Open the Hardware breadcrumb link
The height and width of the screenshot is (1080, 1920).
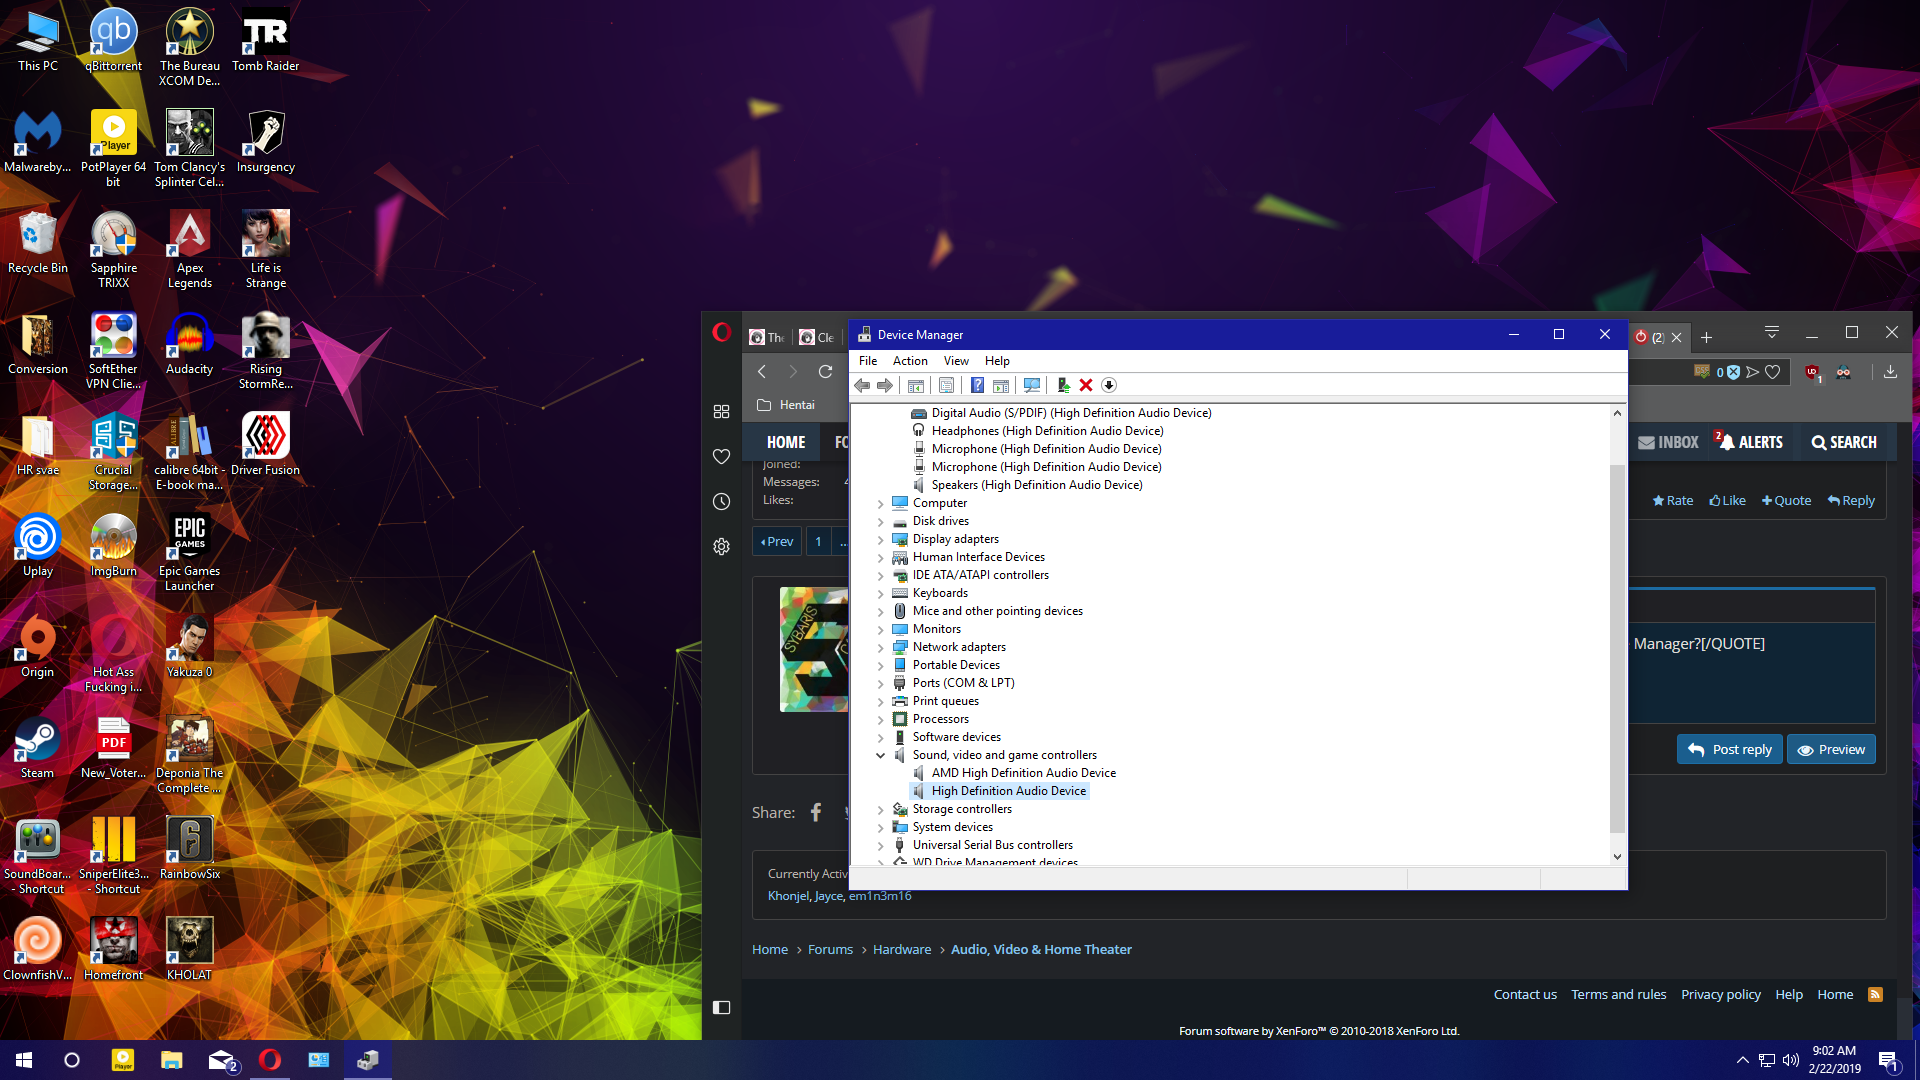coord(902,949)
